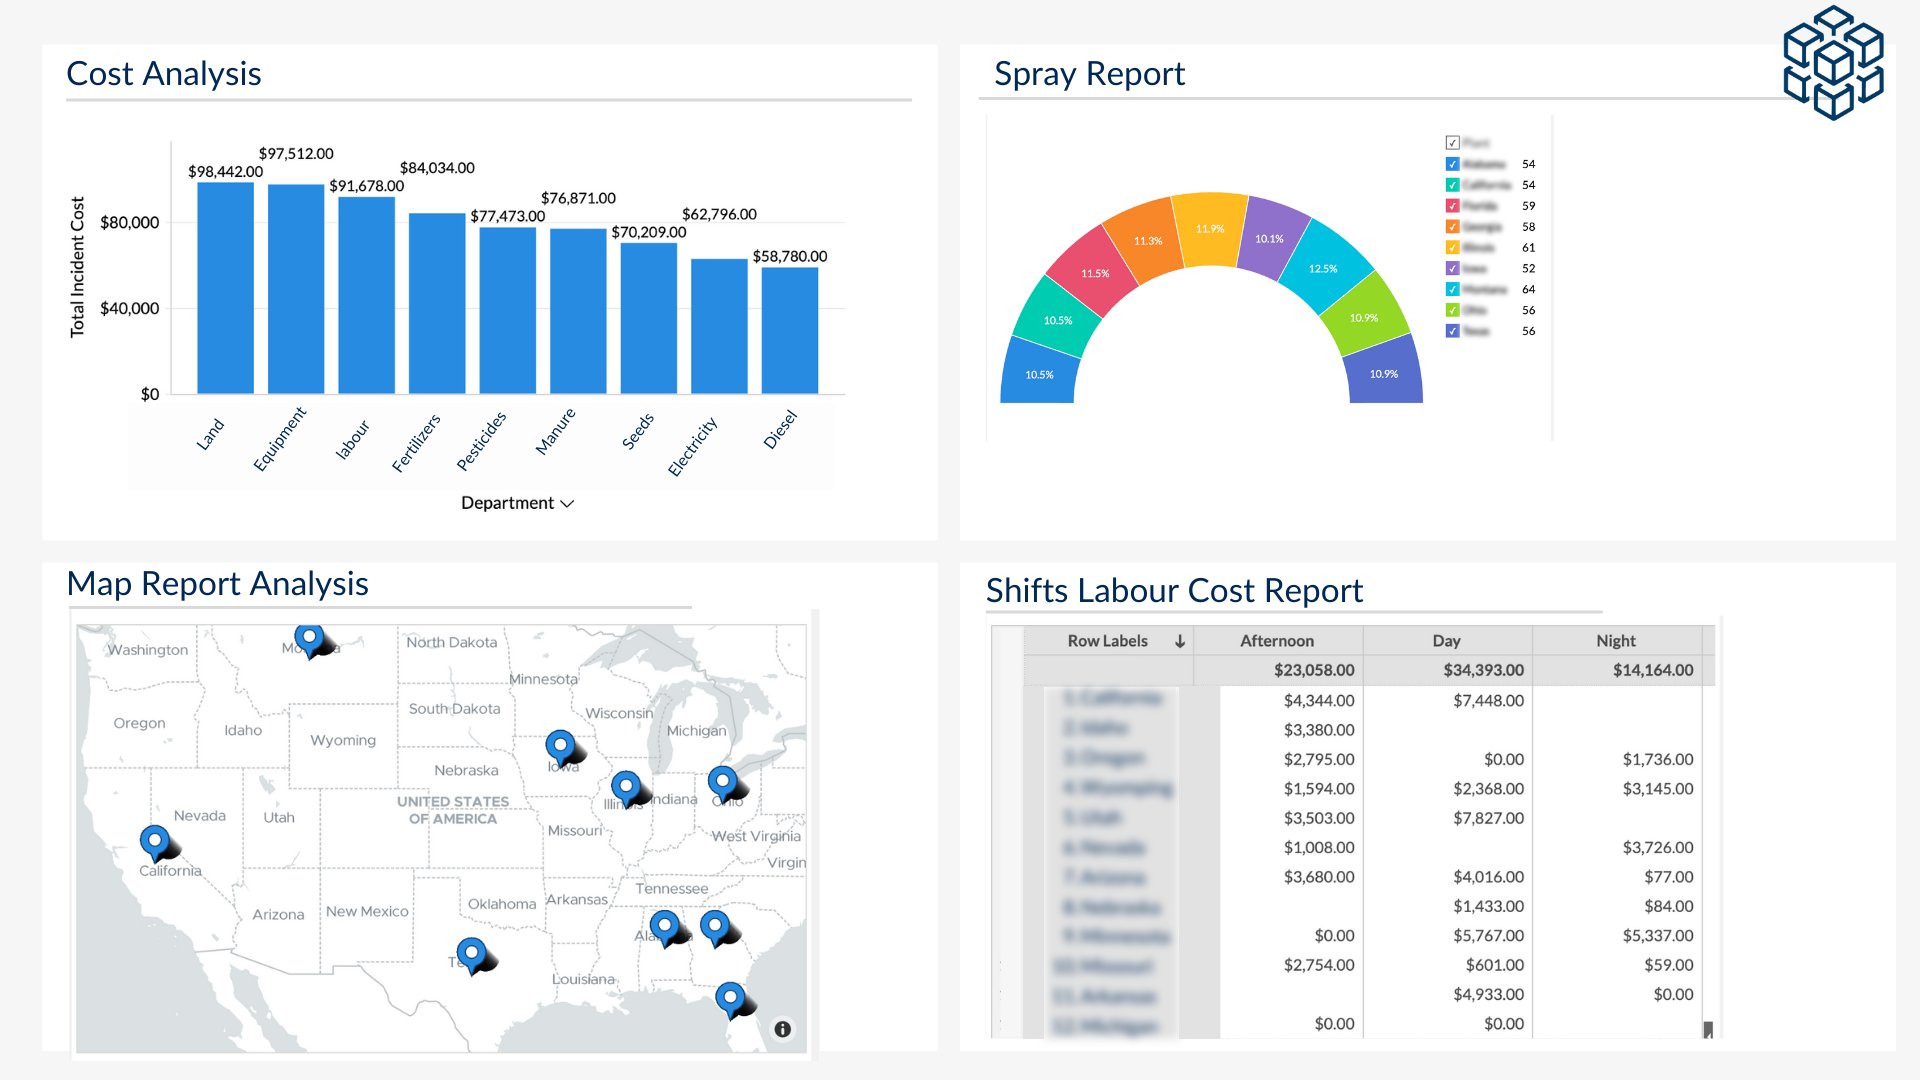1920x1080 pixels.
Task: Click the map pin in Texas
Action: tap(471, 953)
